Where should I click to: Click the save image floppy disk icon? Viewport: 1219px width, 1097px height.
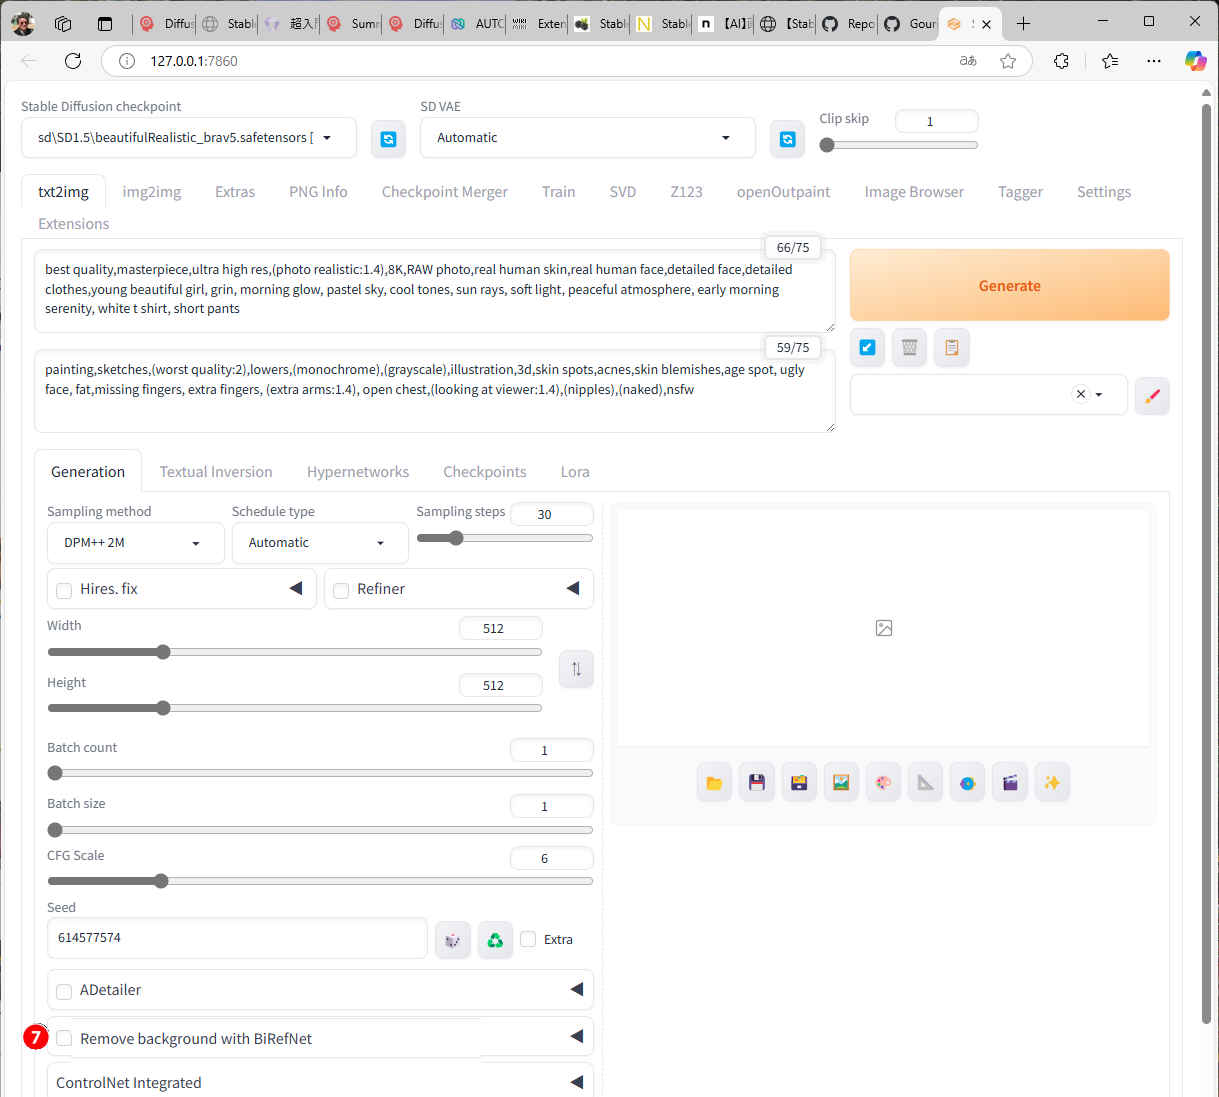756,783
